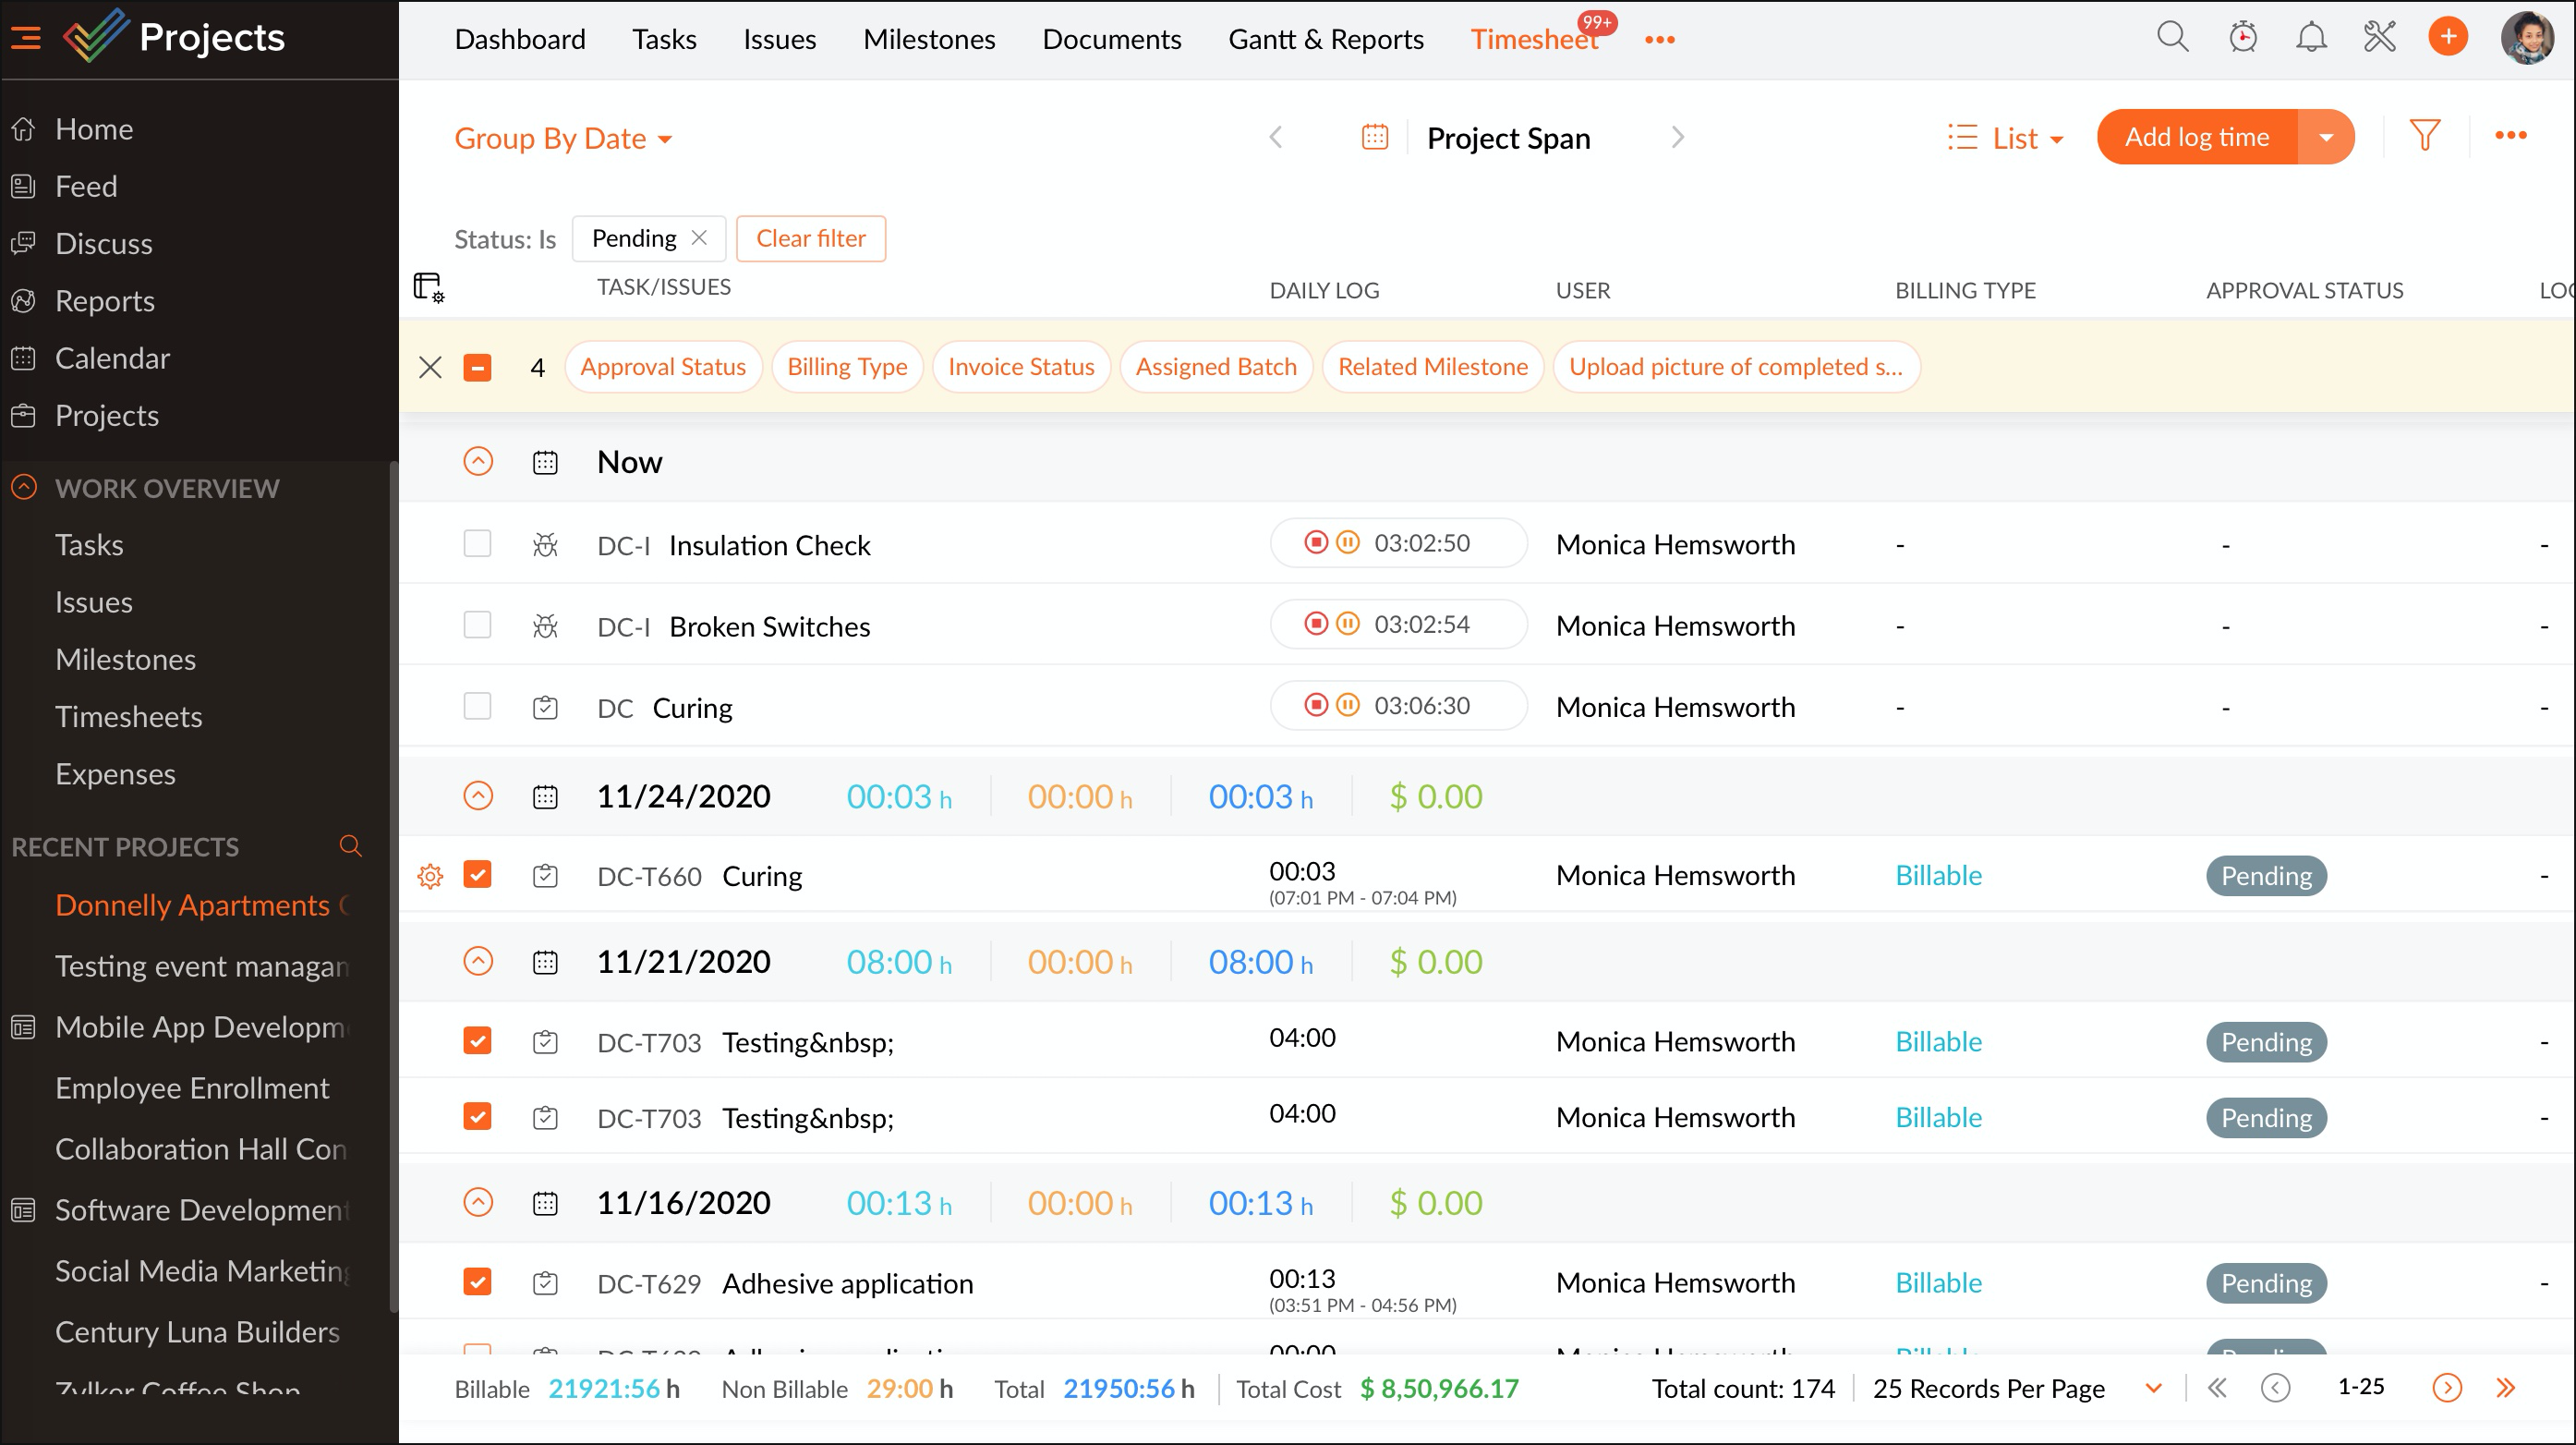Click the orange plus quick-add icon

[2447, 38]
